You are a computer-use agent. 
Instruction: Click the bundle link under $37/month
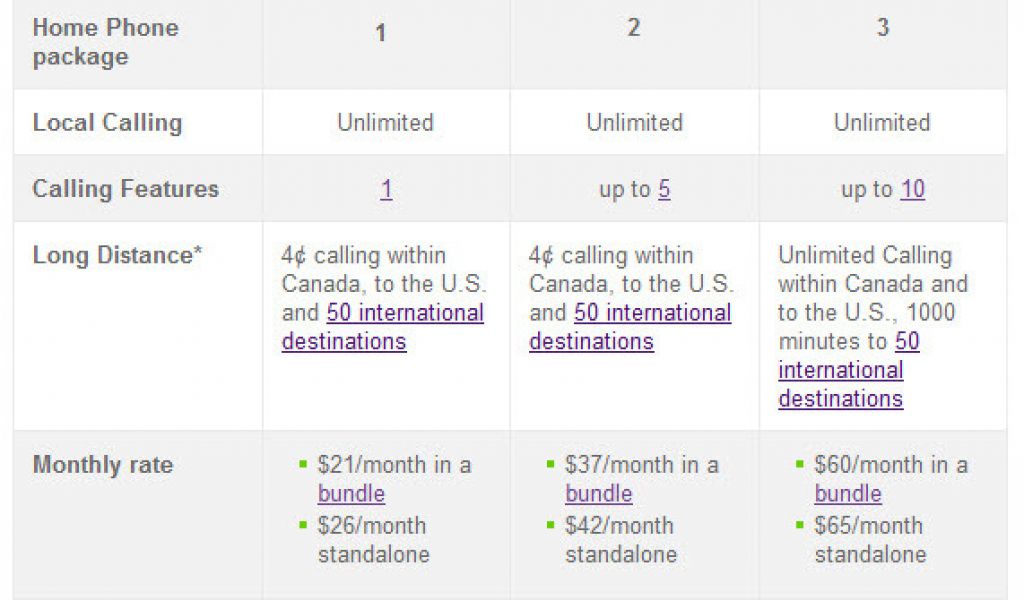pos(599,494)
